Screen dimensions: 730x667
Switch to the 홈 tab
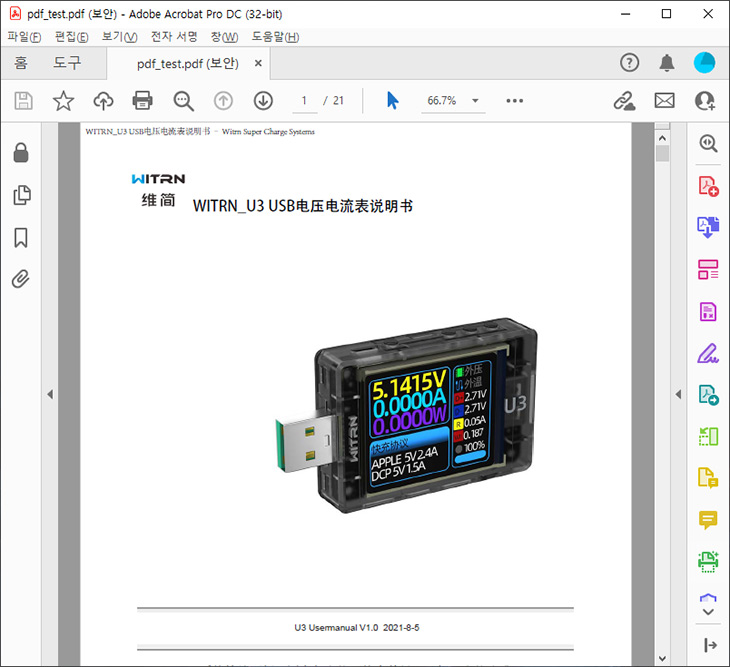[21, 62]
